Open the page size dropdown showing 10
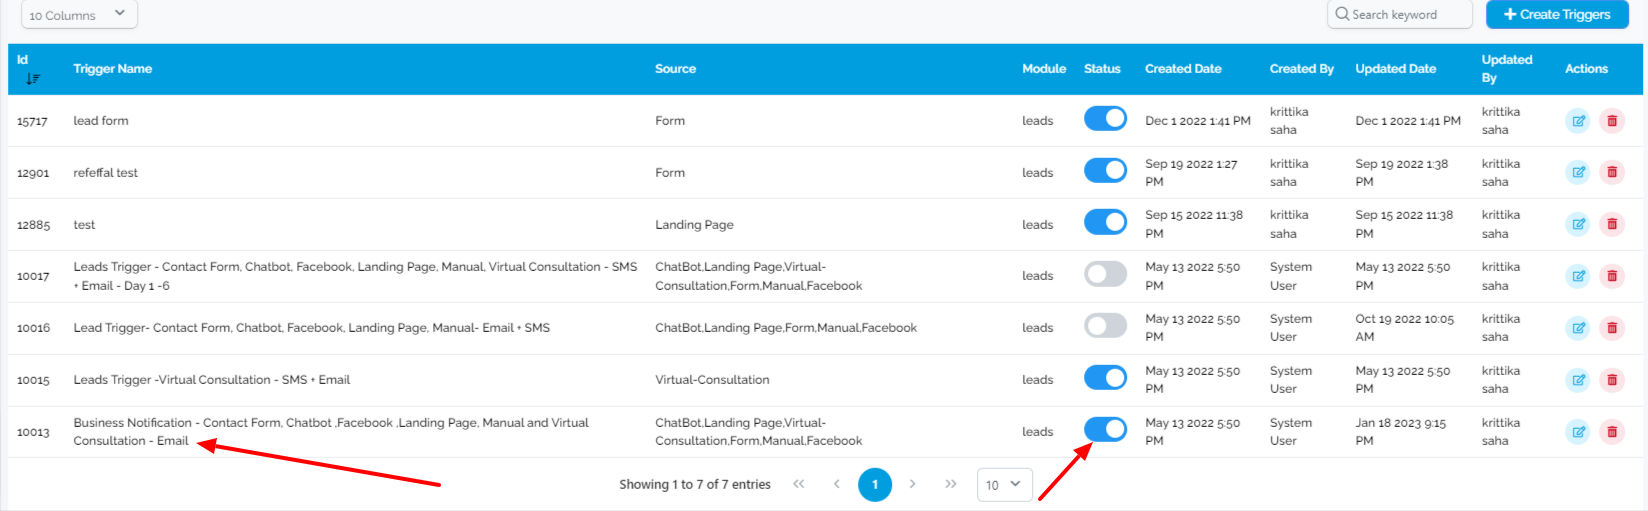This screenshot has width=1648, height=511. click(x=1005, y=484)
